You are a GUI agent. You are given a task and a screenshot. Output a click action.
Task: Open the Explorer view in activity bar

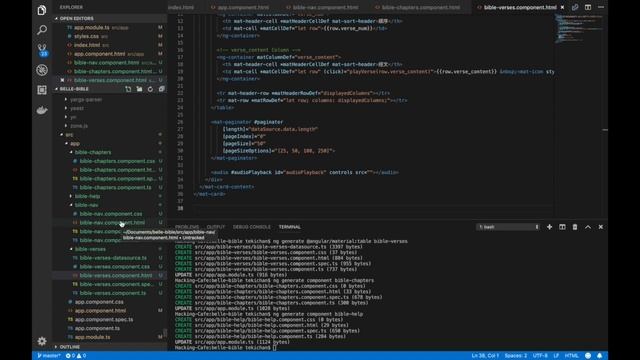[x=42, y=10]
